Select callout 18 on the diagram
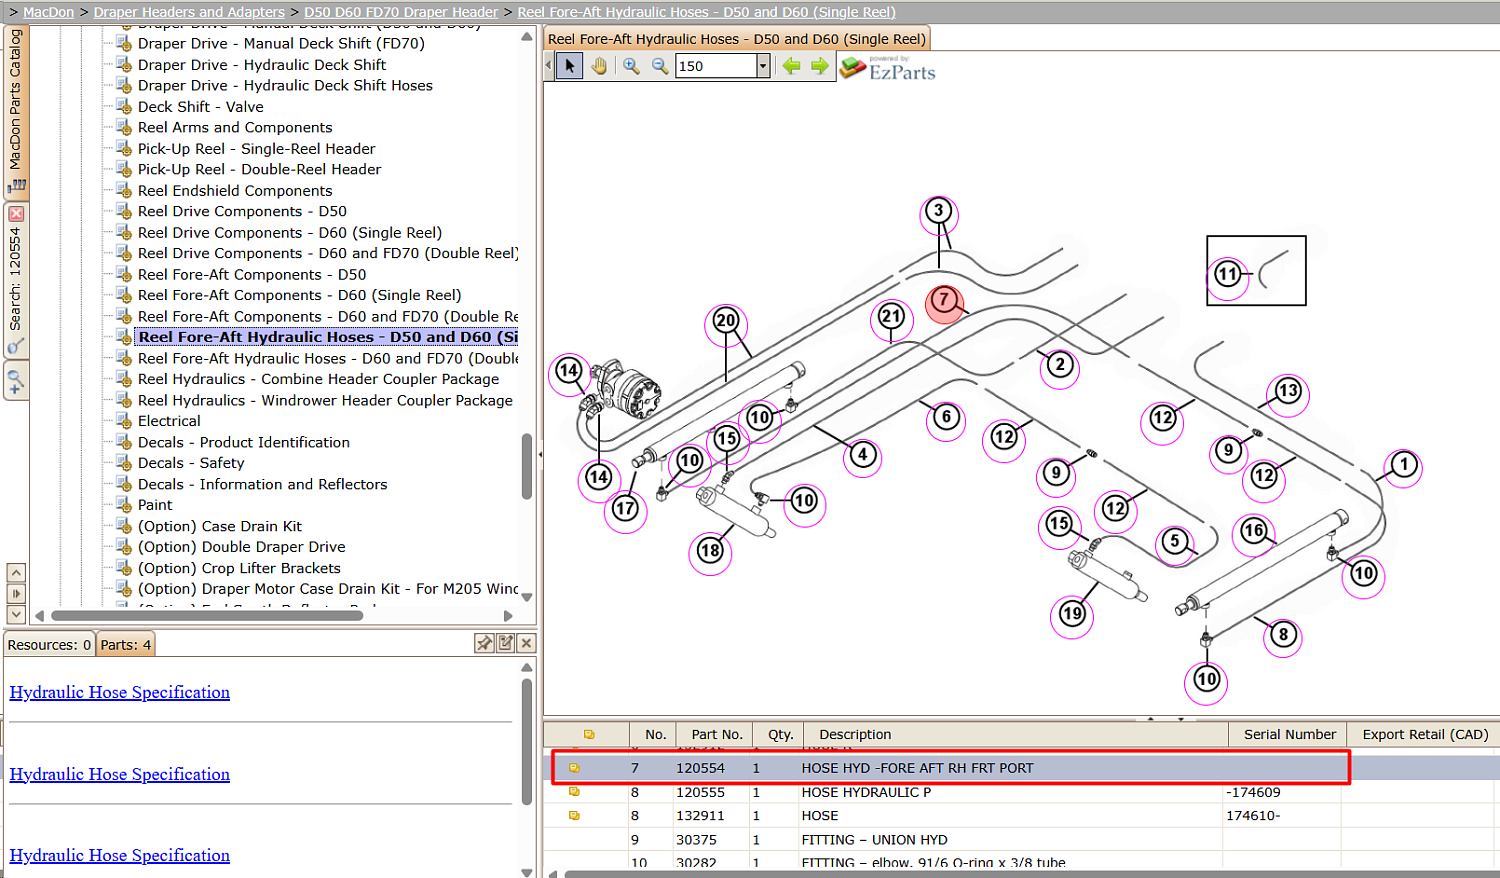This screenshot has height=878, width=1500. 710,550
